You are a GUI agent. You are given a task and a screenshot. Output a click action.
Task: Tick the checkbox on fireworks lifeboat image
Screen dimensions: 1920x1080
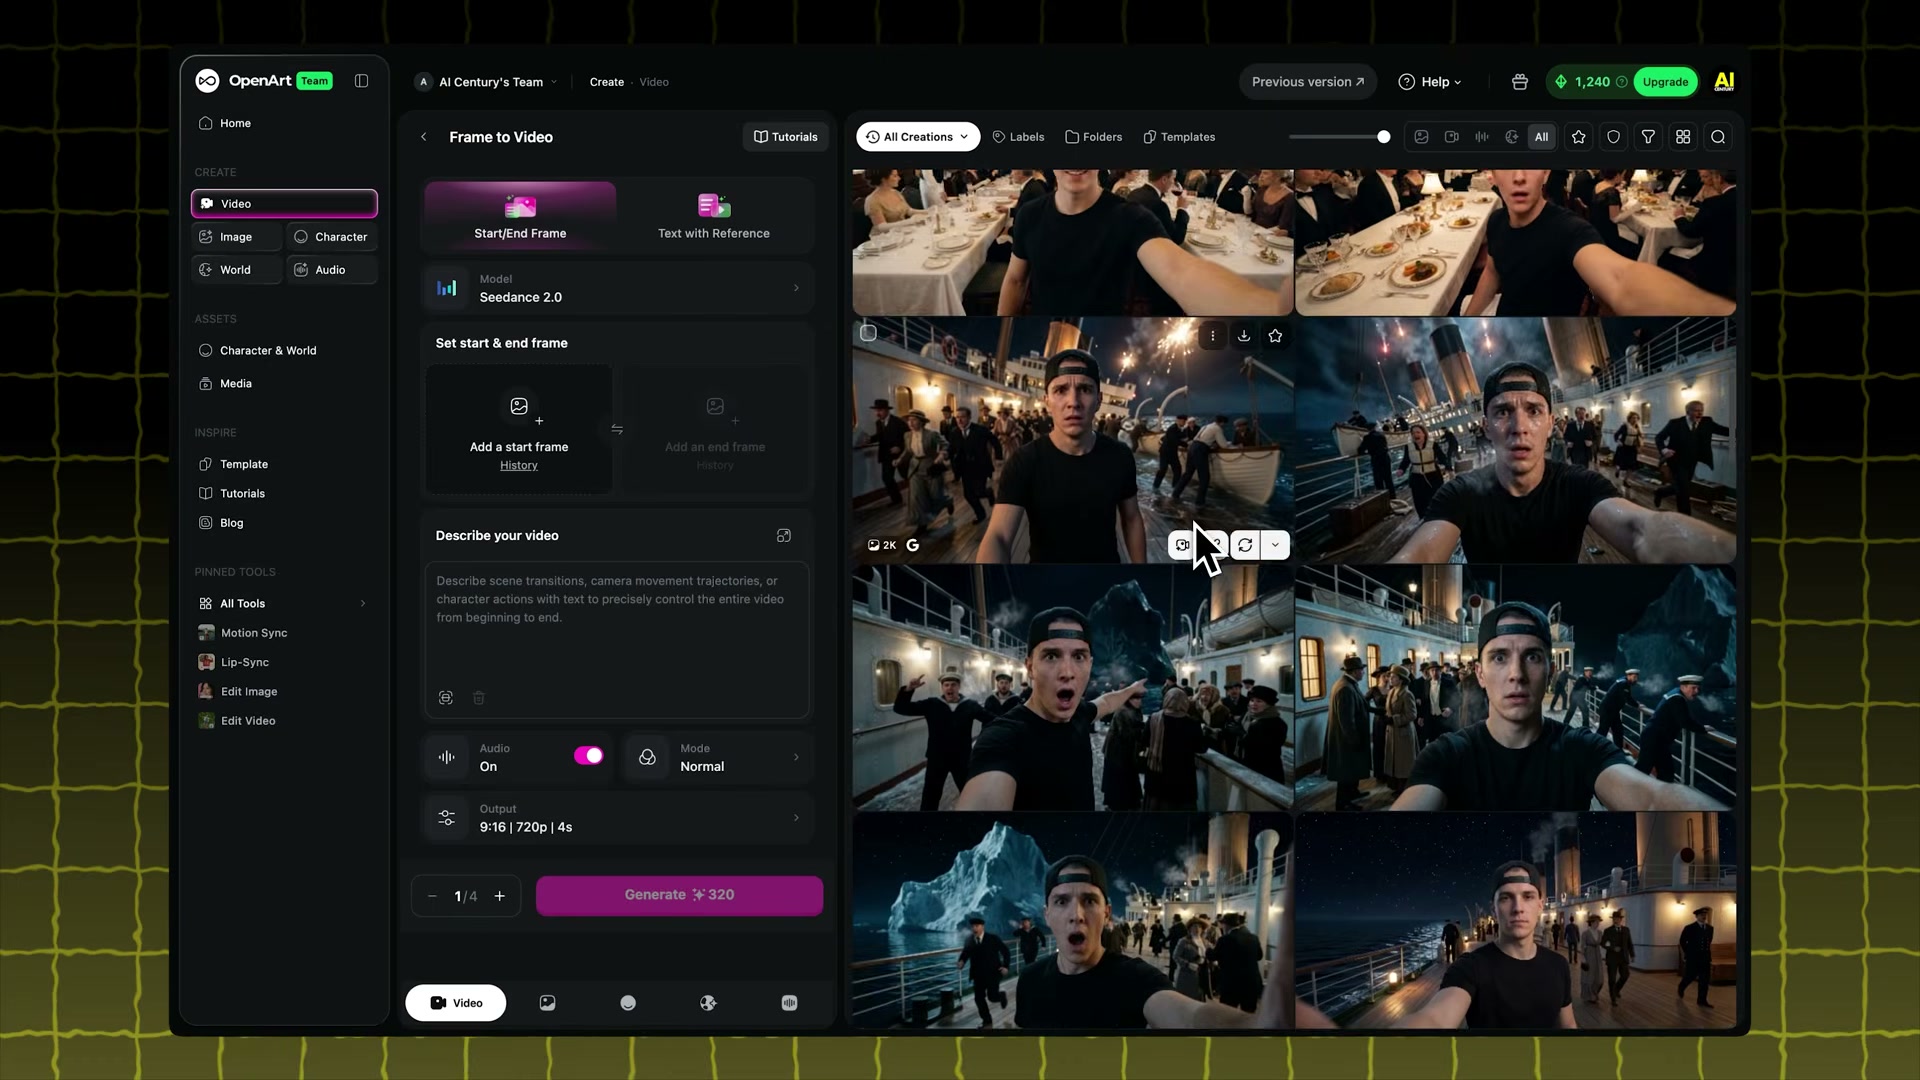[x=869, y=333]
